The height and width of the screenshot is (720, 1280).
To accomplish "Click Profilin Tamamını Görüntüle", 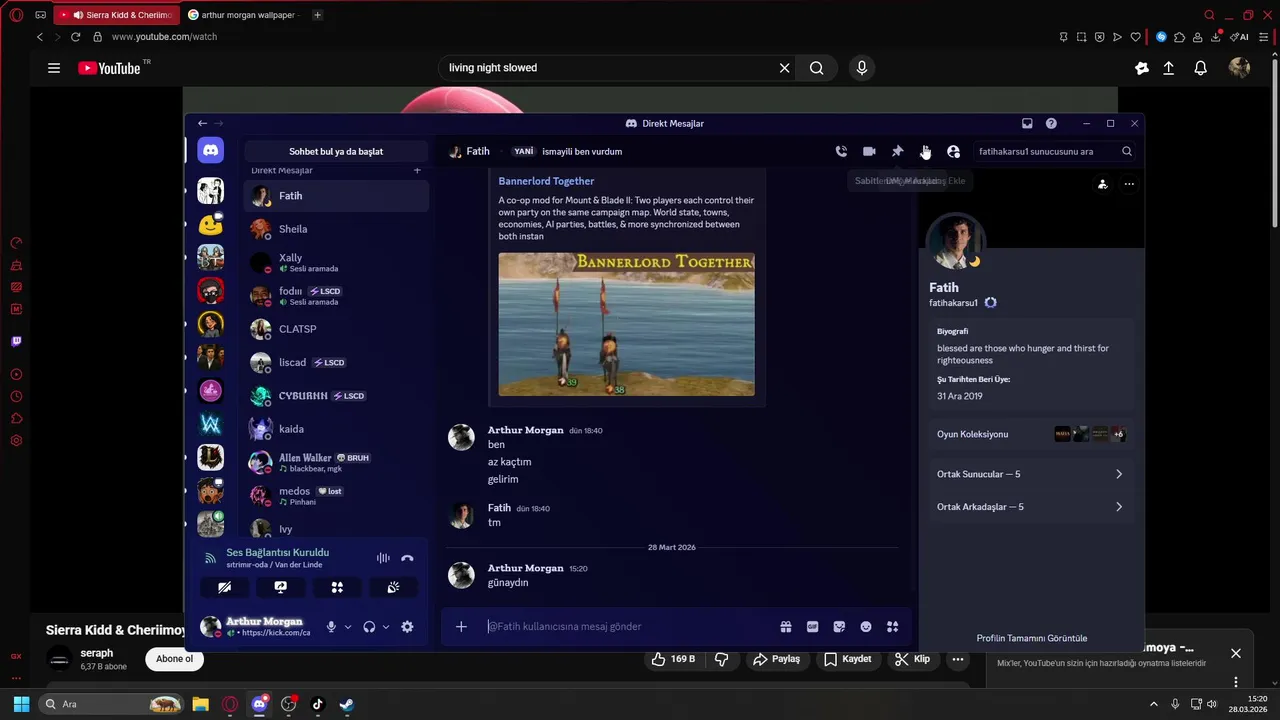I will point(1031,638).
